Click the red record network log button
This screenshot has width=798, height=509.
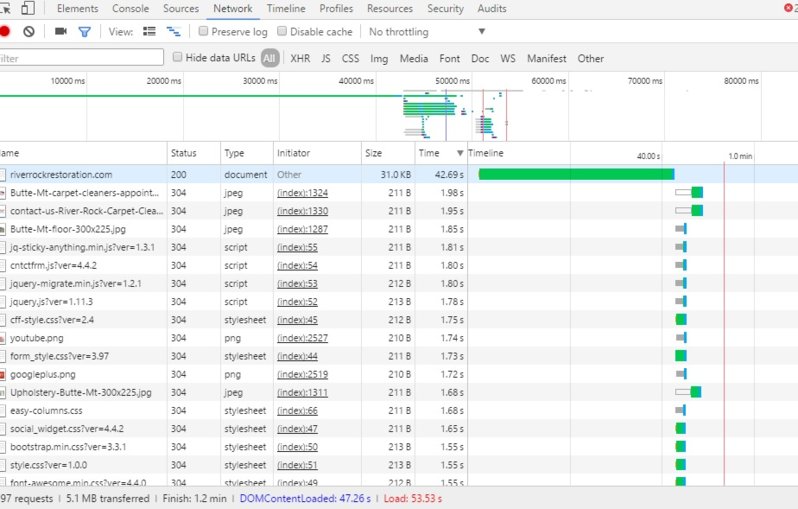point(4,32)
